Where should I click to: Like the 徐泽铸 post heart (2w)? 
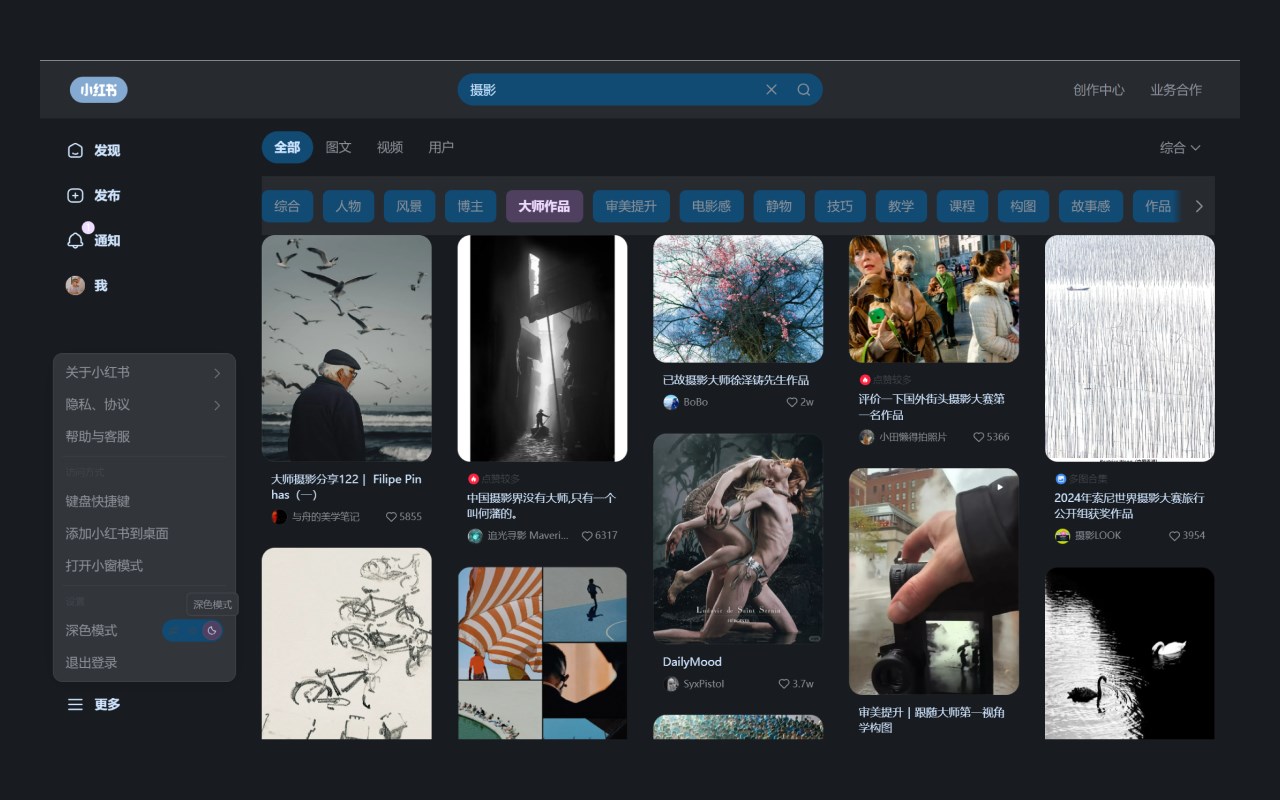pyautogui.click(x=792, y=402)
